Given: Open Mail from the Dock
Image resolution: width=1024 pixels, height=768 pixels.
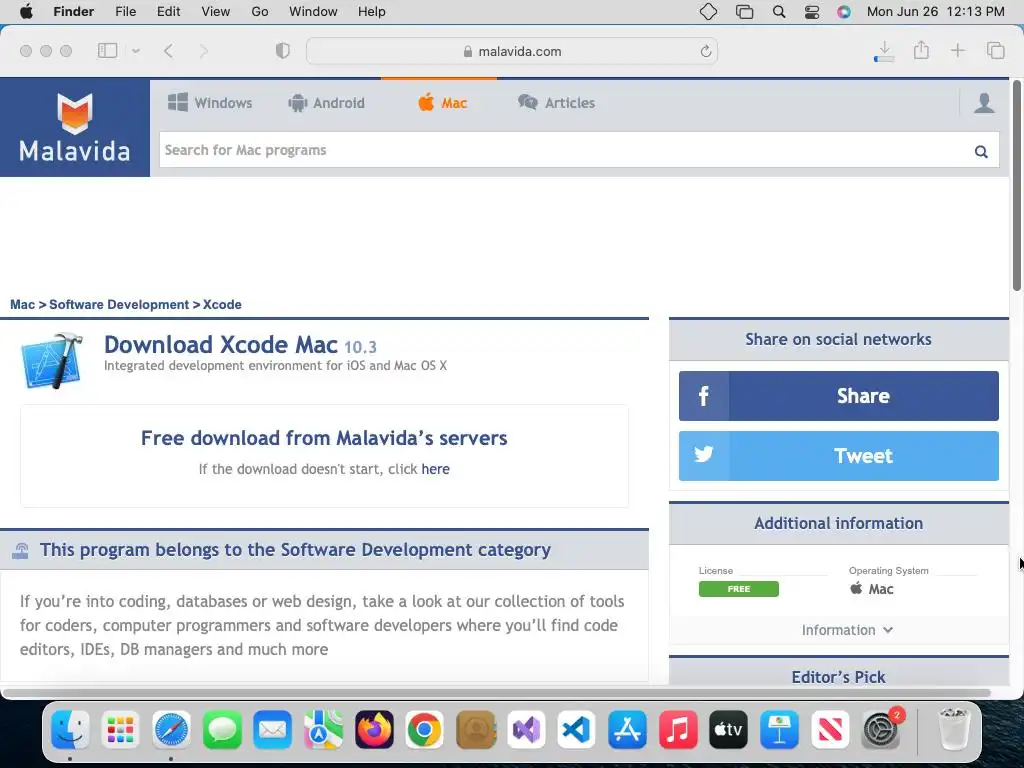Looking at the screenshot, I should [x=272, y=729].
